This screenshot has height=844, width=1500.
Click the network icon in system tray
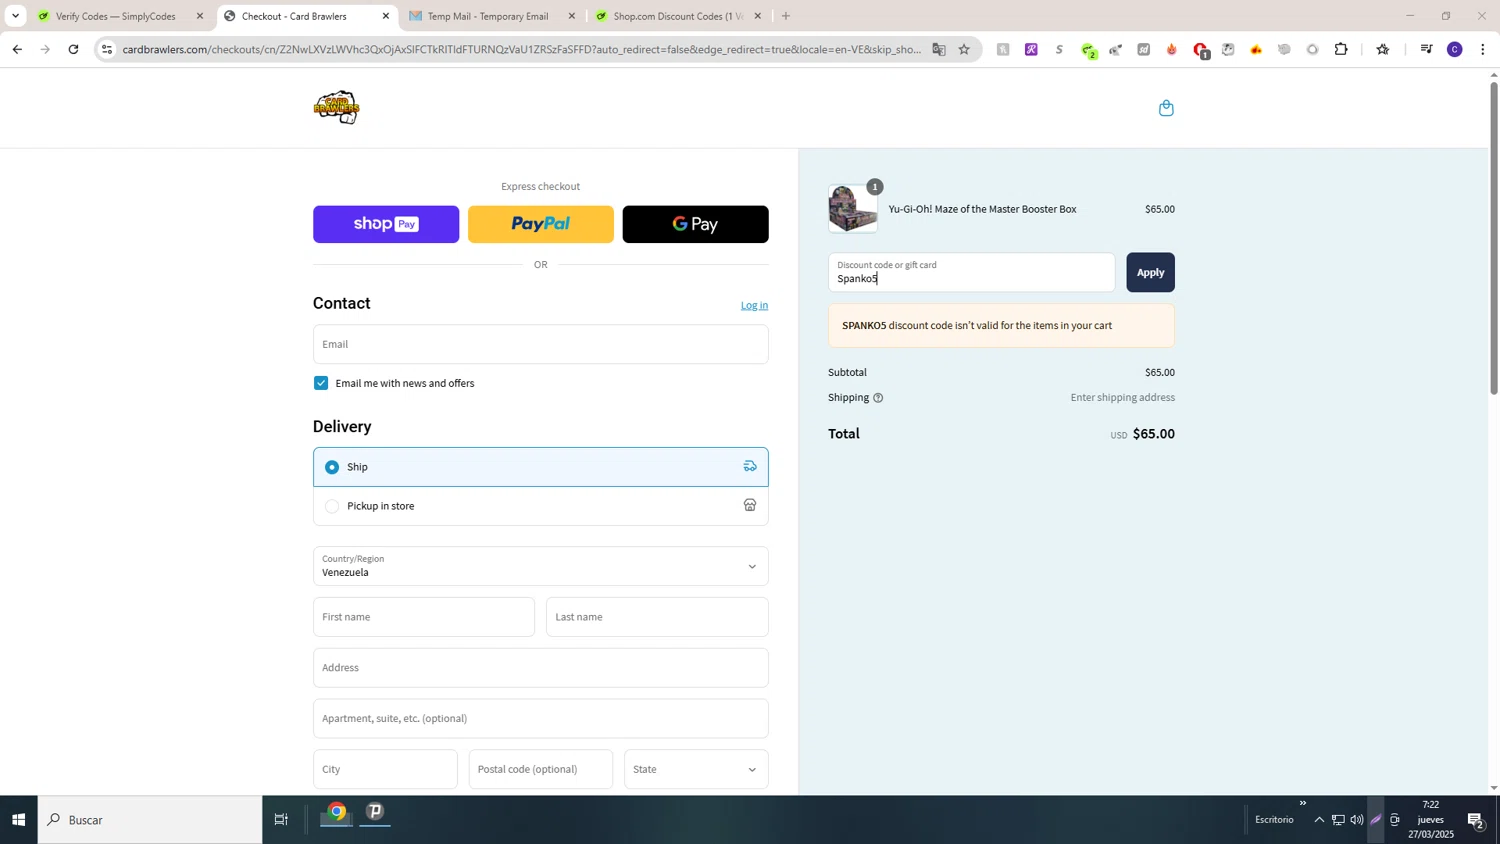click(1338, 820)
